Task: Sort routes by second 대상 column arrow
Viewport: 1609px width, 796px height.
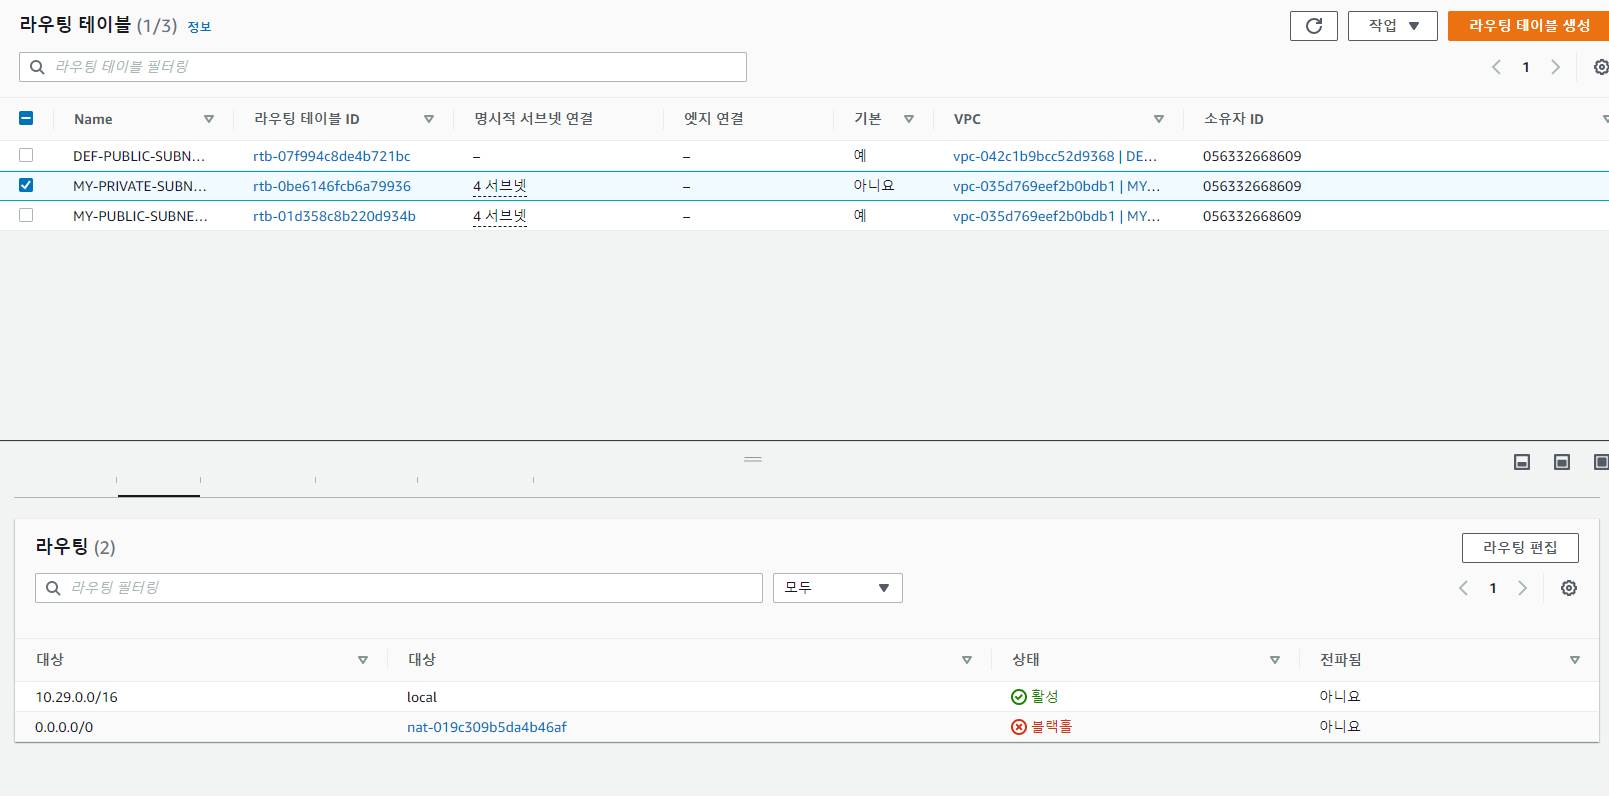Action: click(x=967, y=660)
